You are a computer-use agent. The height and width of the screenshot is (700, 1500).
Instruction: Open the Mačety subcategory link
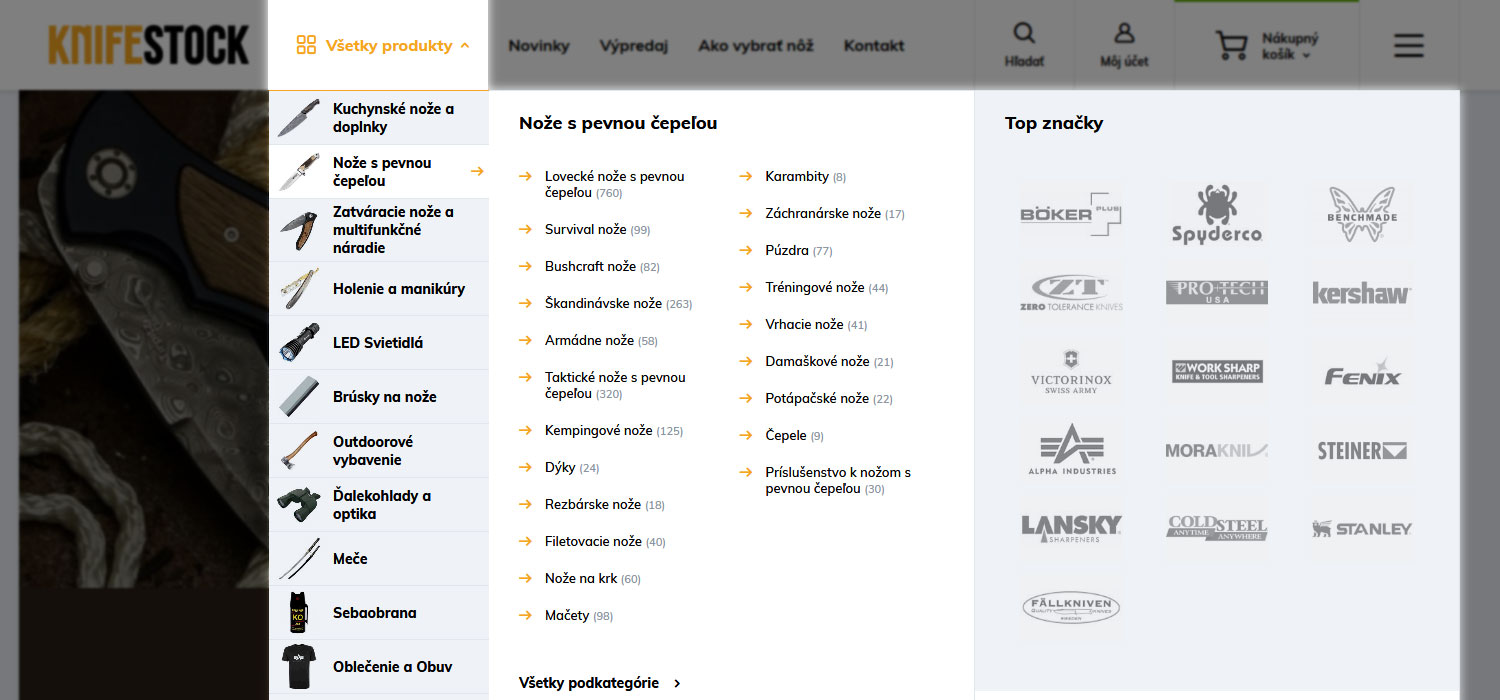567,616
